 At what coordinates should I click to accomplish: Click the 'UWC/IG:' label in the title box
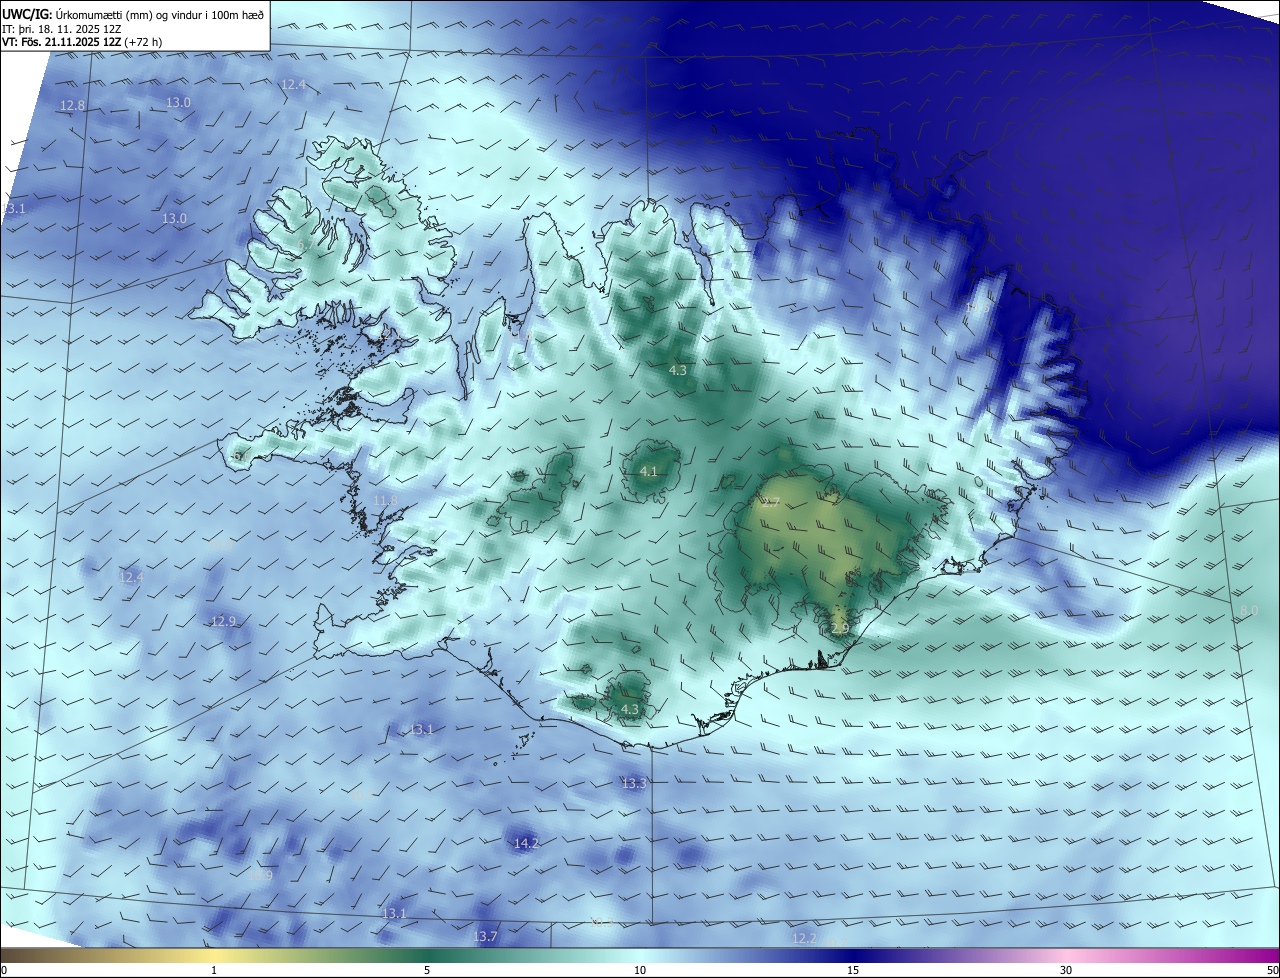point(26,15)
